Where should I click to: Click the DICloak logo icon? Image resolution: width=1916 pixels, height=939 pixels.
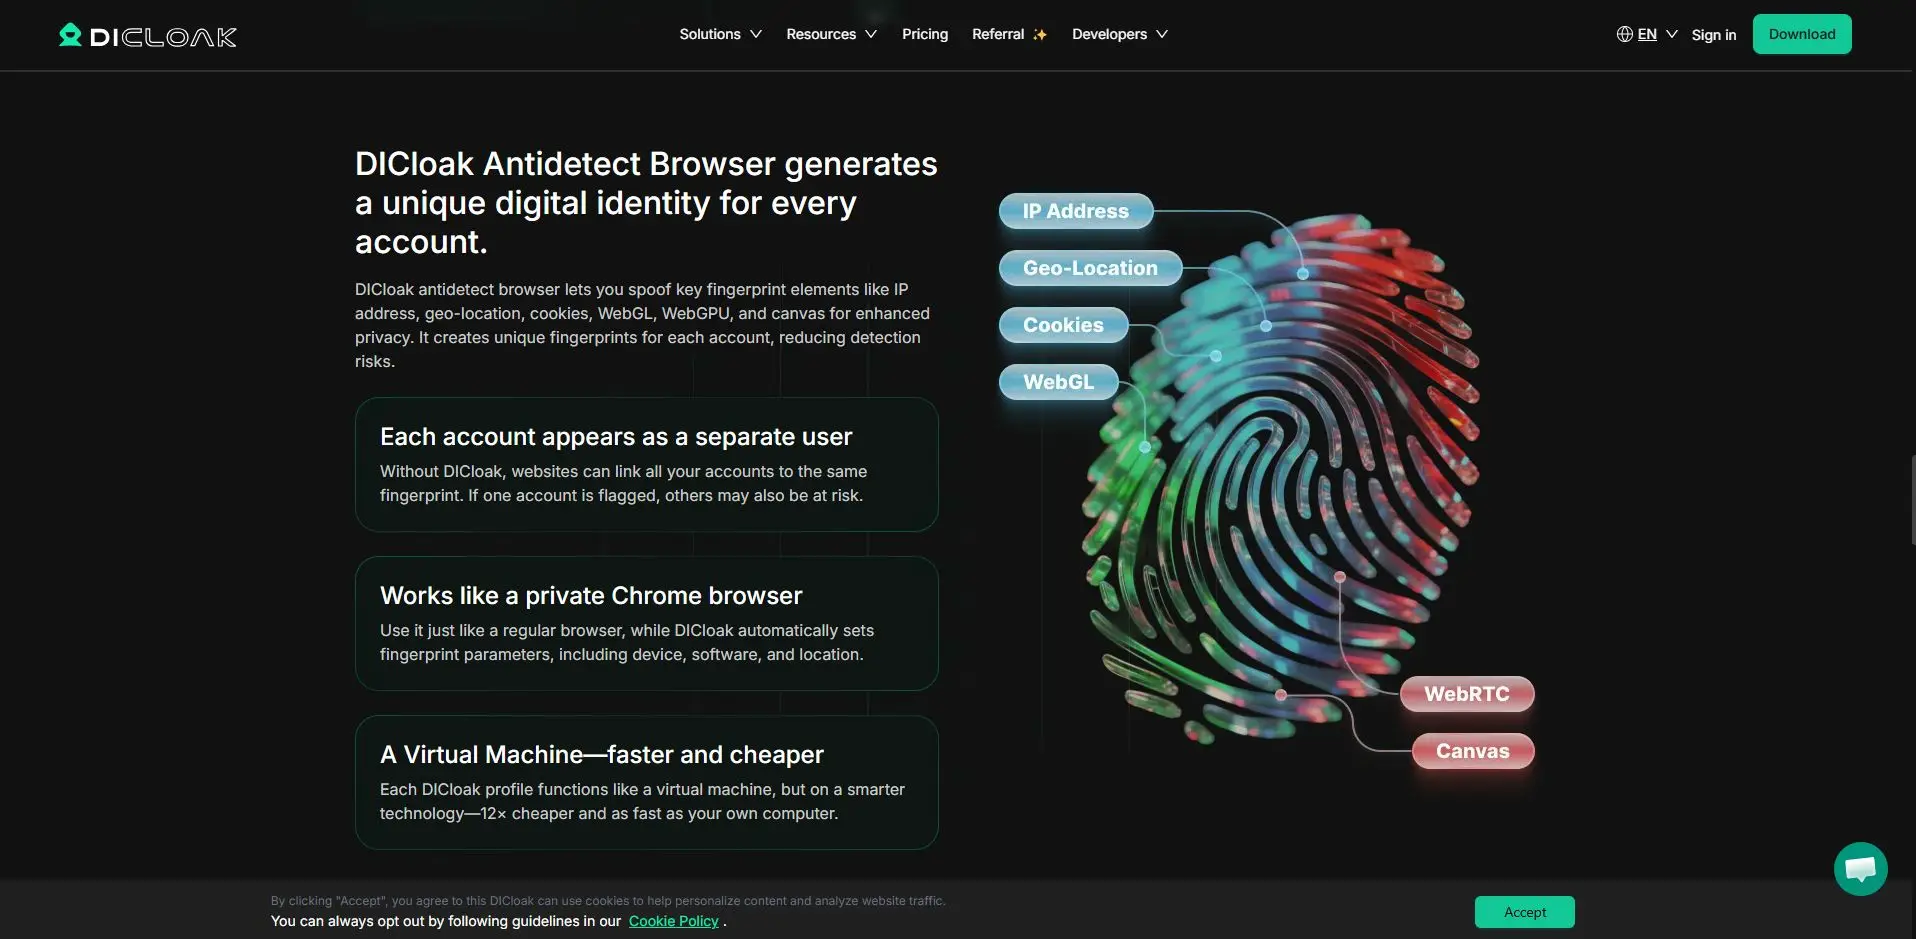click(70, 35)
